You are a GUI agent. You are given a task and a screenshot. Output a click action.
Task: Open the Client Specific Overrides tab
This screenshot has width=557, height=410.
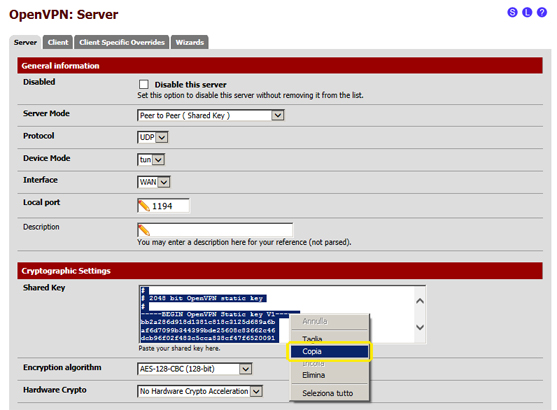(122, 42)
